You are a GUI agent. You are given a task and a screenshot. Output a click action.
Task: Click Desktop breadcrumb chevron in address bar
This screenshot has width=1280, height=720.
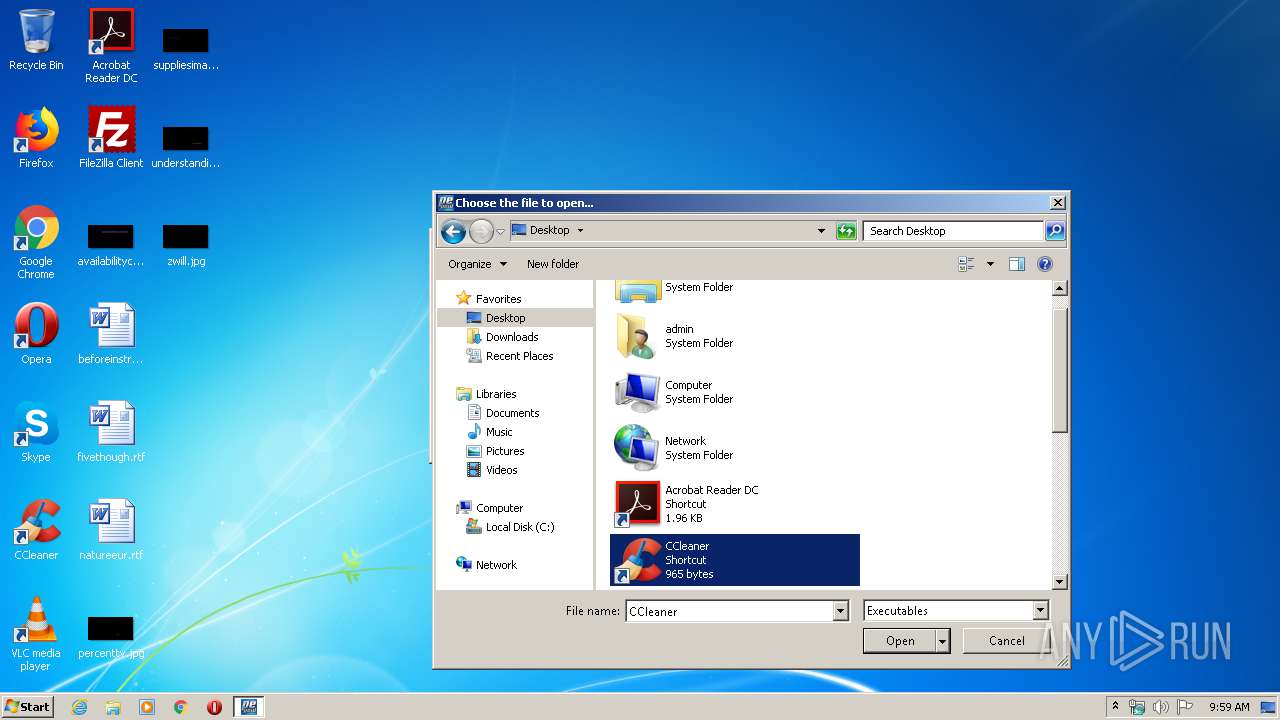click(x=580, y=230)
